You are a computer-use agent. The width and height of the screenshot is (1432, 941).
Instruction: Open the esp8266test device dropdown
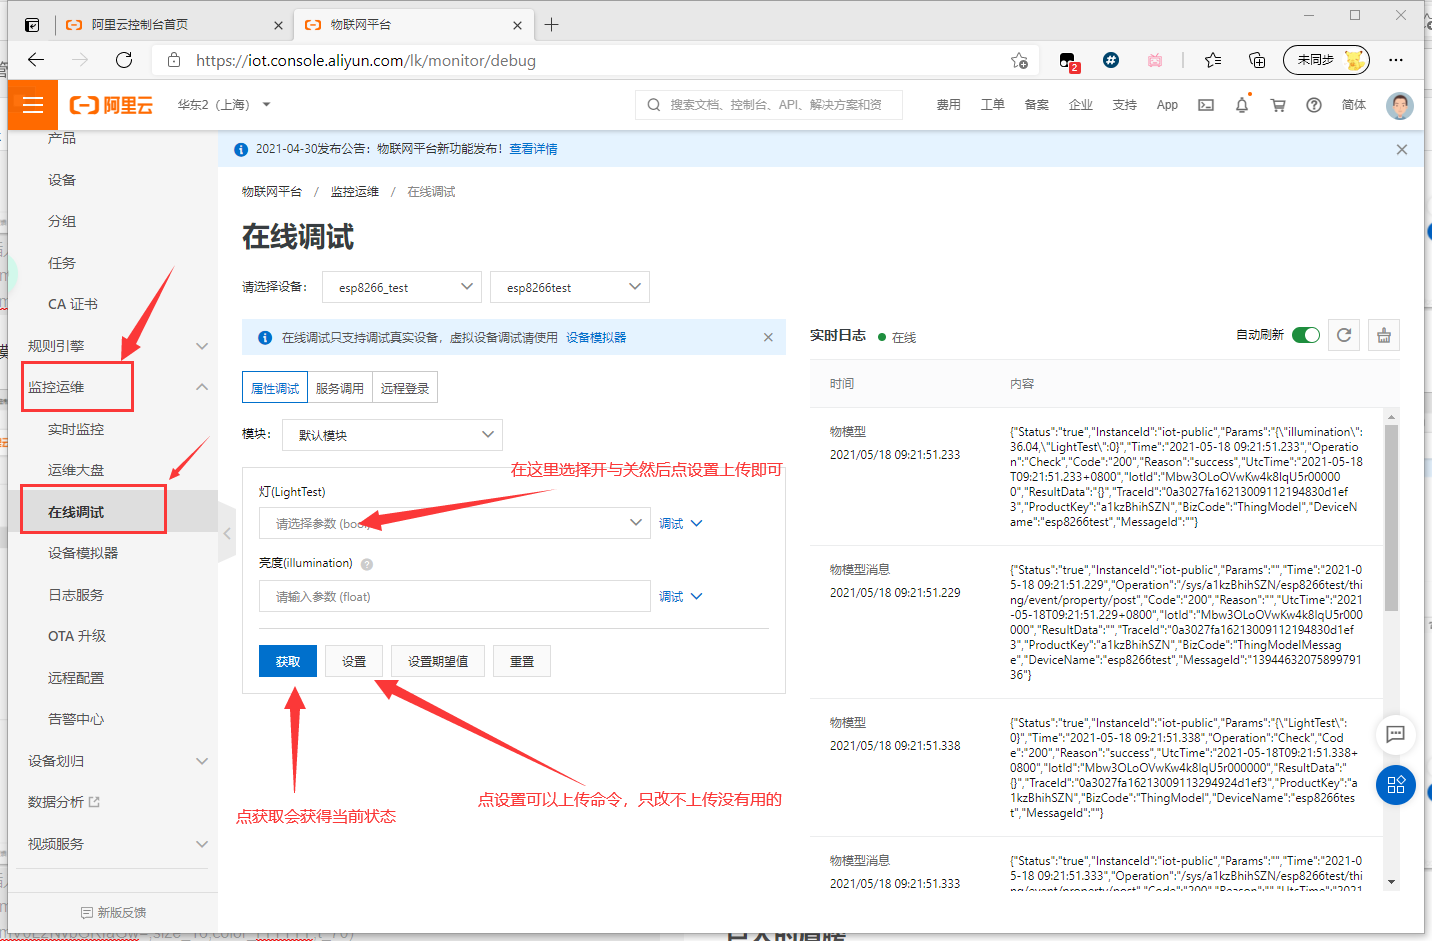coord(570,287)
